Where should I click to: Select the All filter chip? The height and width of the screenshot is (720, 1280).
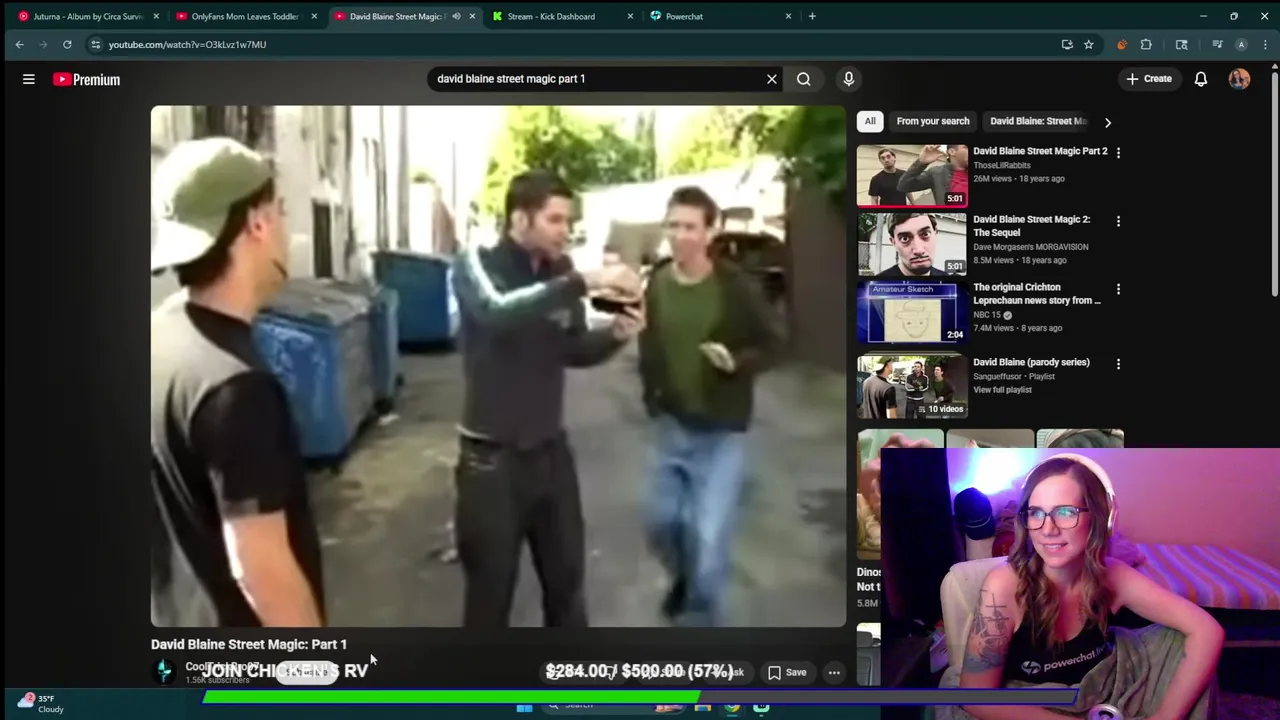(870, 121)
